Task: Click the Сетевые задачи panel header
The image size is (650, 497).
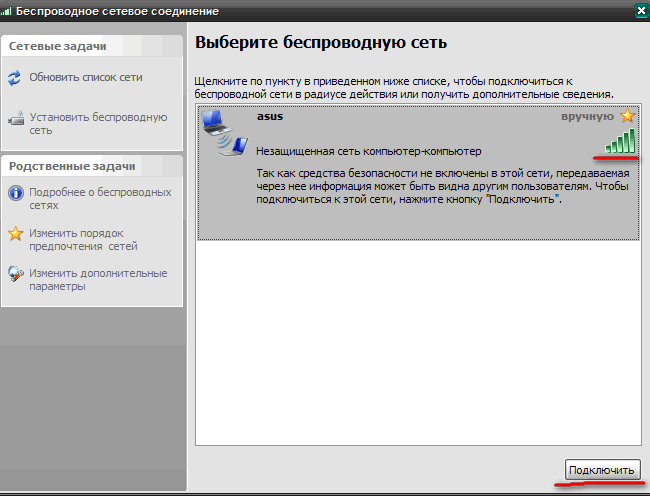Action: pos(92,46)
